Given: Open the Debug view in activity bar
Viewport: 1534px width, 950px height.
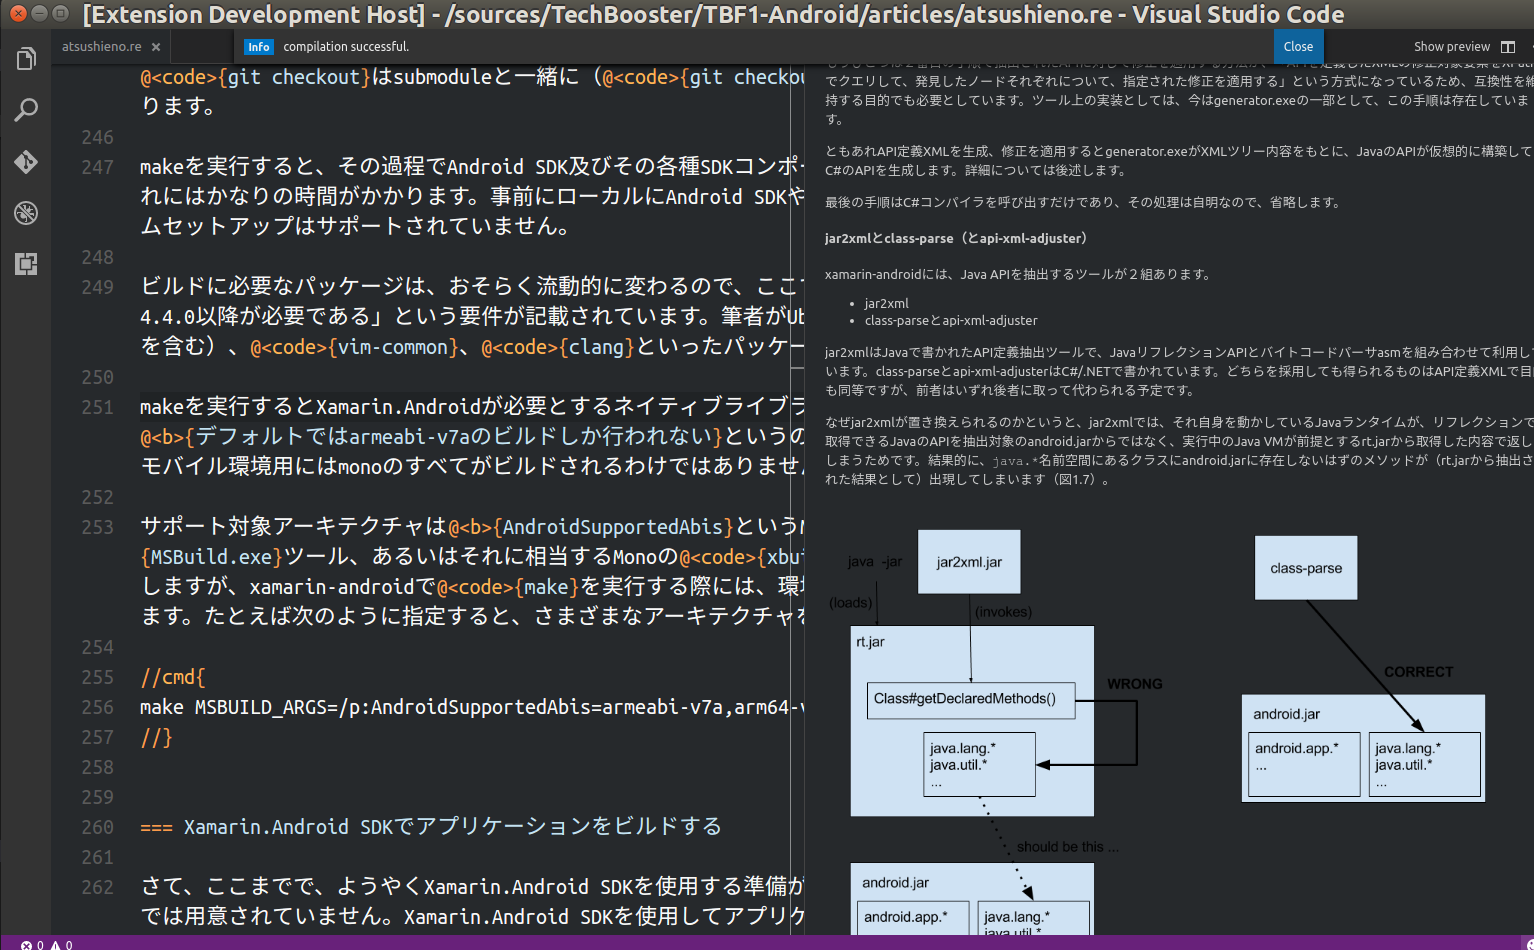Looking at the screenshot, I should (26, 212).
